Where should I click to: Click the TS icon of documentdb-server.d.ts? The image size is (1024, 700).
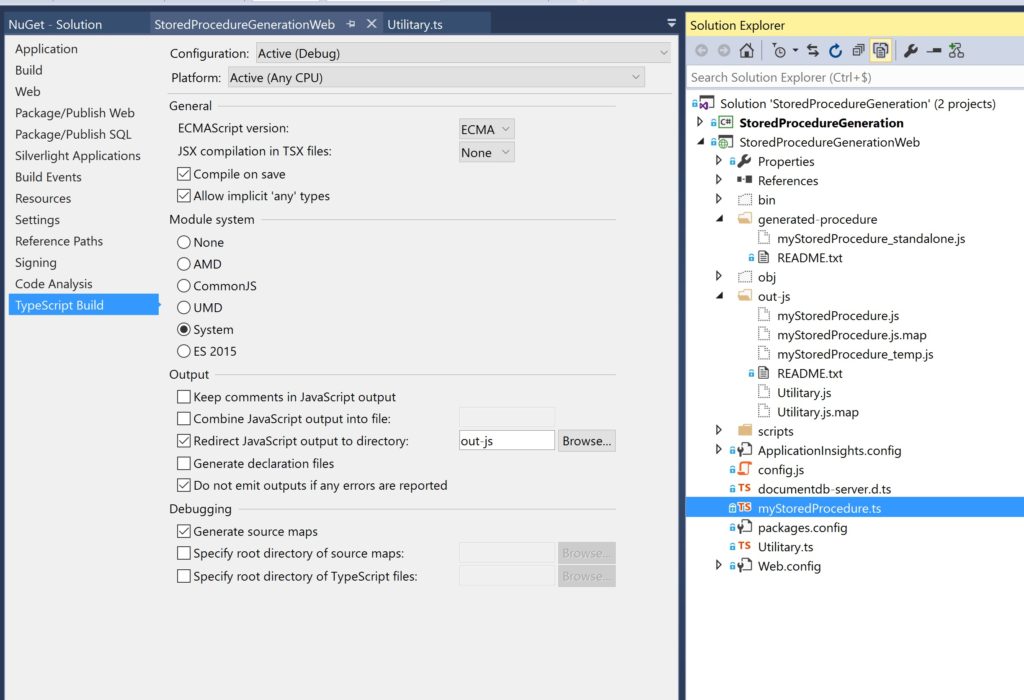coord(744,488)
